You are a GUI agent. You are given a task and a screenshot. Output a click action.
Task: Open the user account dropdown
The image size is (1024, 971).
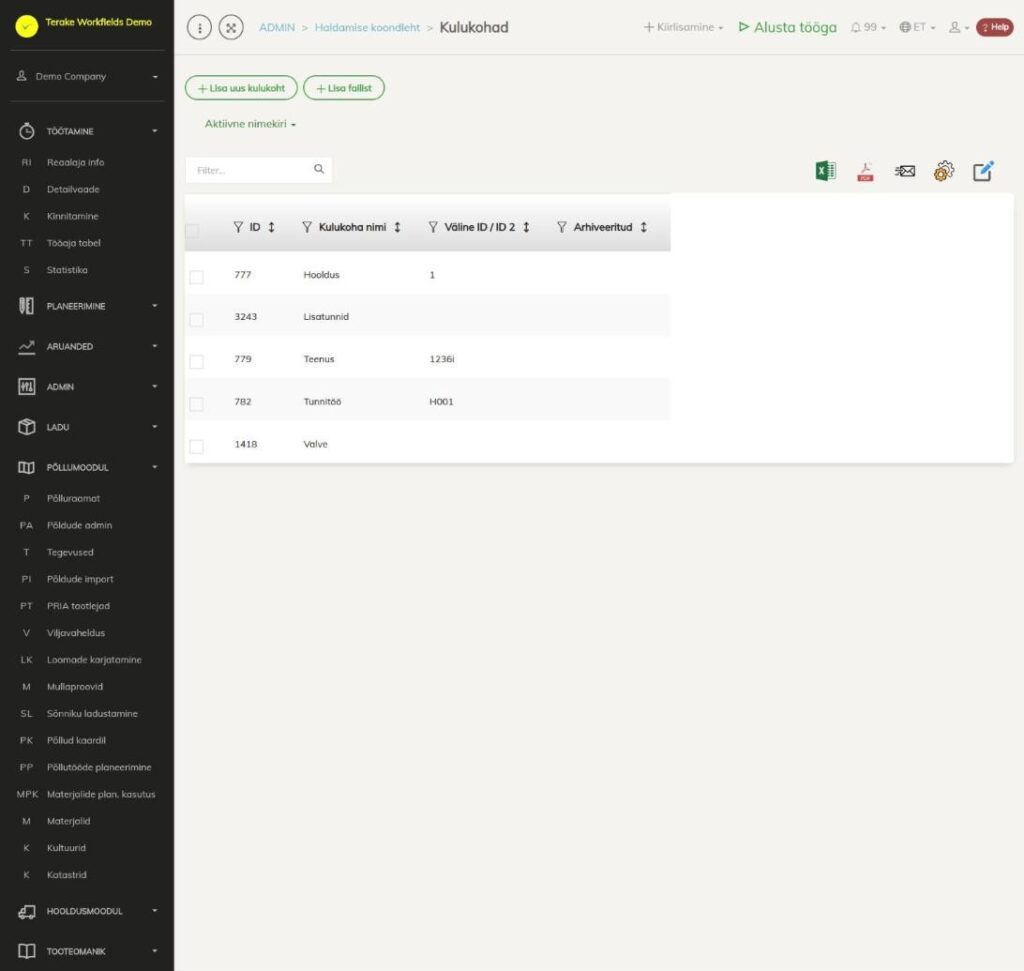958,27
